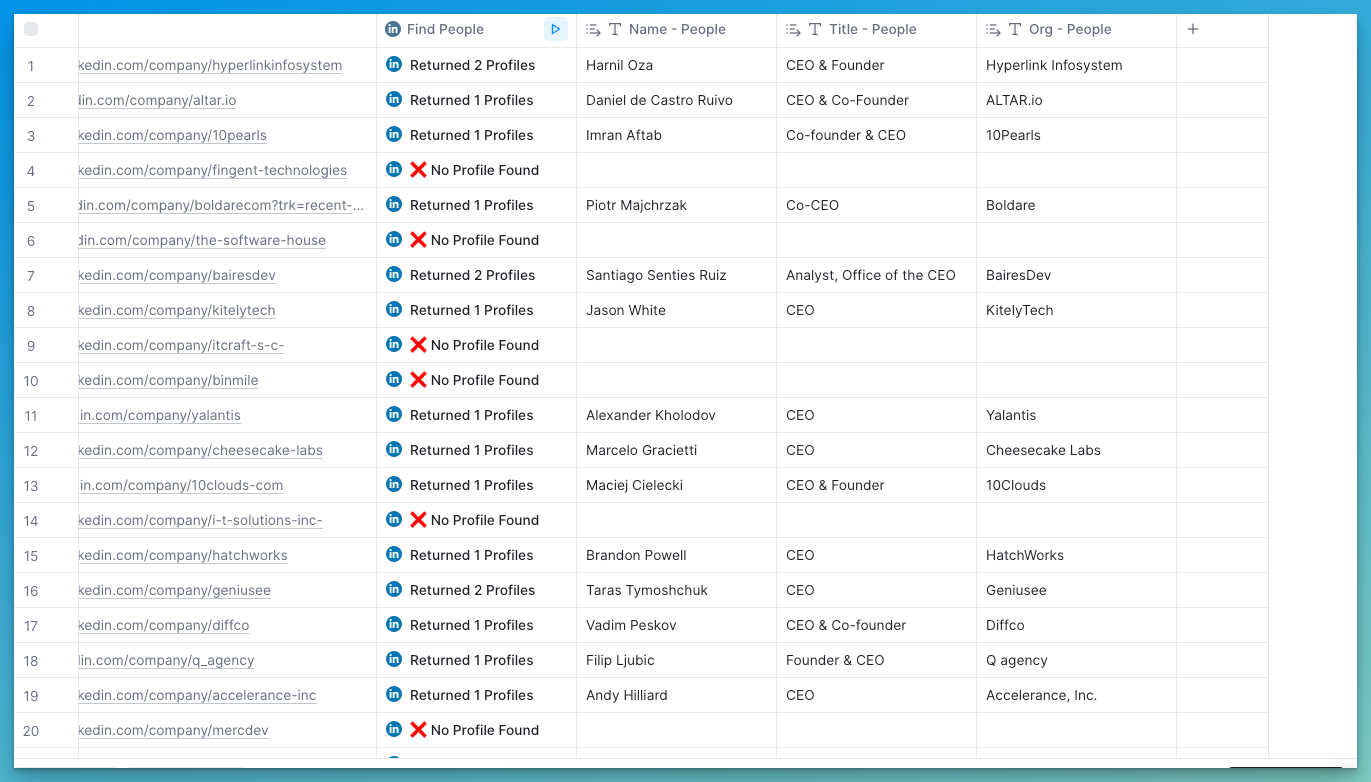Open the 10pearls company link
The width and height of the screenshot is (1371, 782).
173,135
